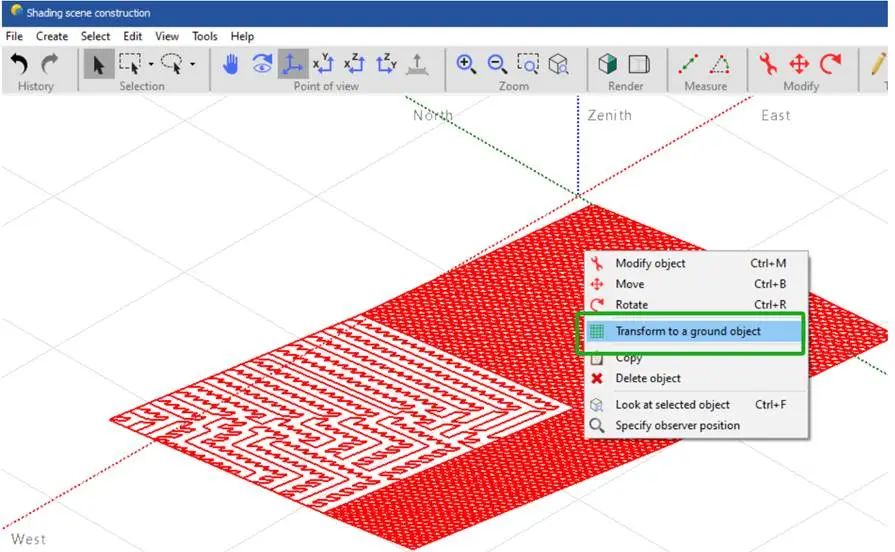This screenshot has height=552, width=895.
Task: Click the Redo arrow in History
Action: pos(50,64)
